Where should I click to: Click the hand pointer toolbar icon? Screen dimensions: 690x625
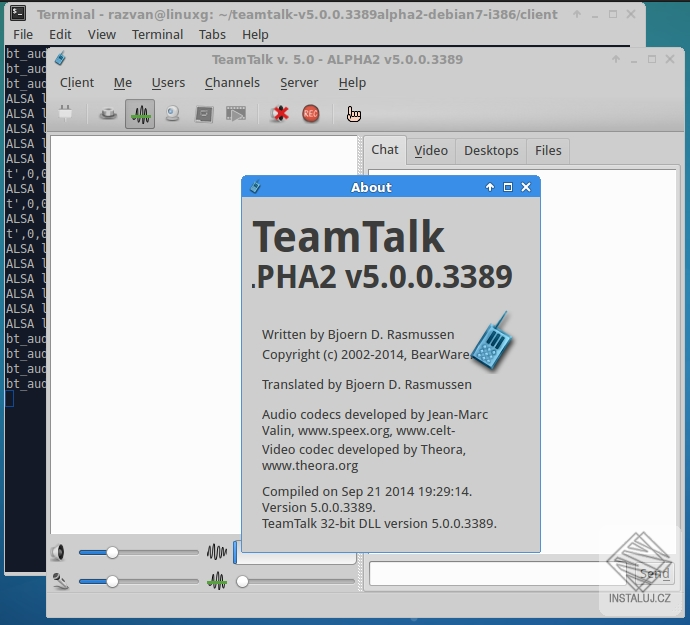point(353,114)
